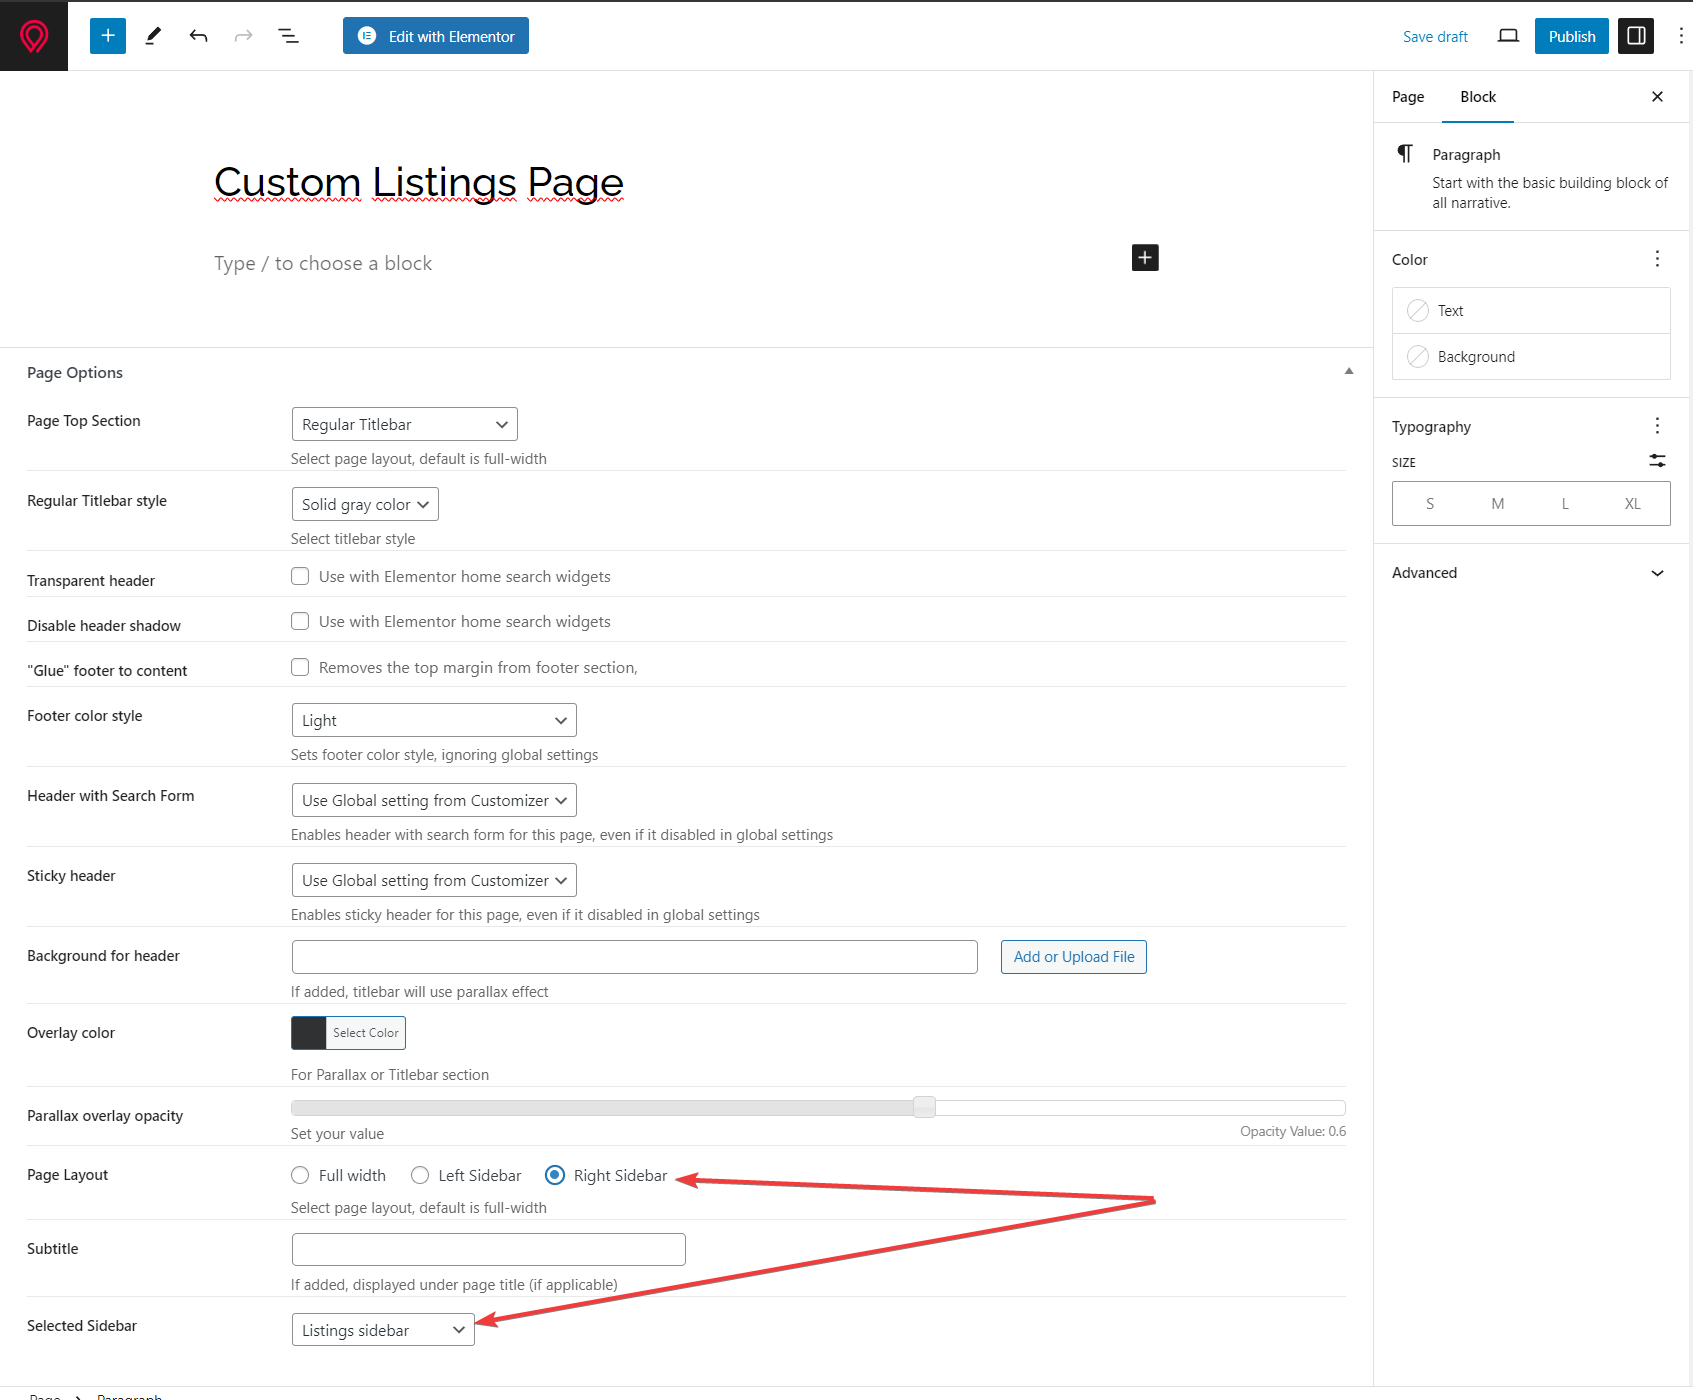Click into the Subtitle text field

(x=488, y=1249)
